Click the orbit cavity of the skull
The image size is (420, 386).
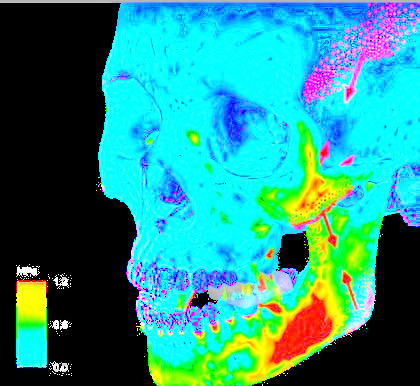coord(245,133)
